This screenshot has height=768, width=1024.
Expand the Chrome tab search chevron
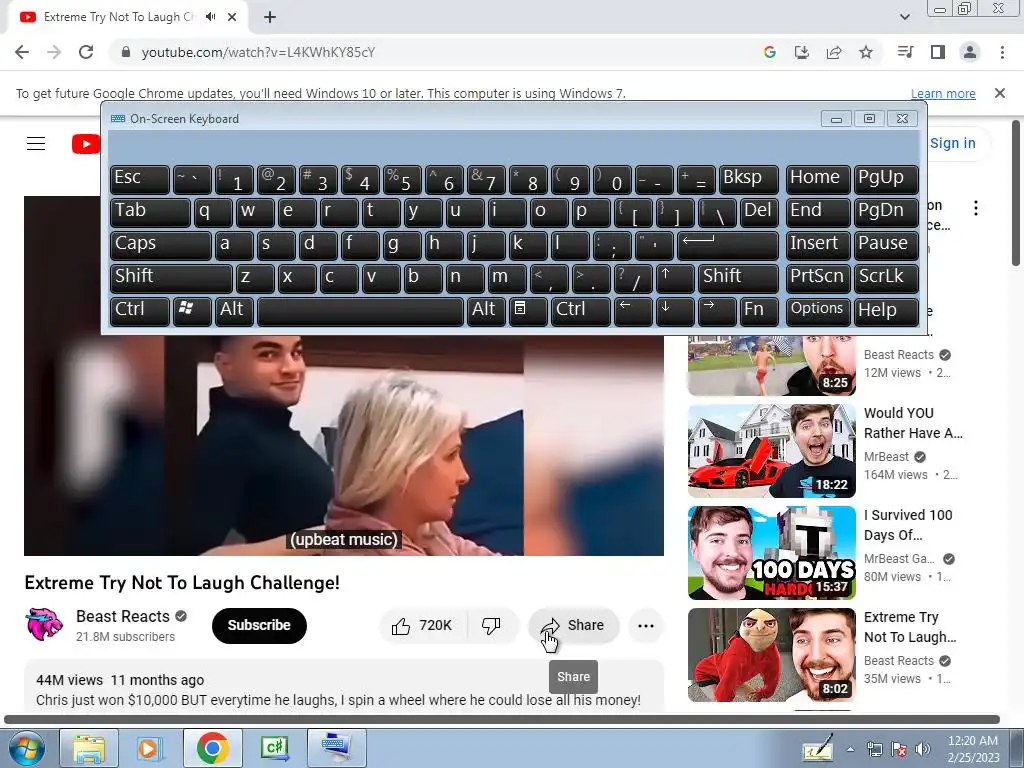904,17
